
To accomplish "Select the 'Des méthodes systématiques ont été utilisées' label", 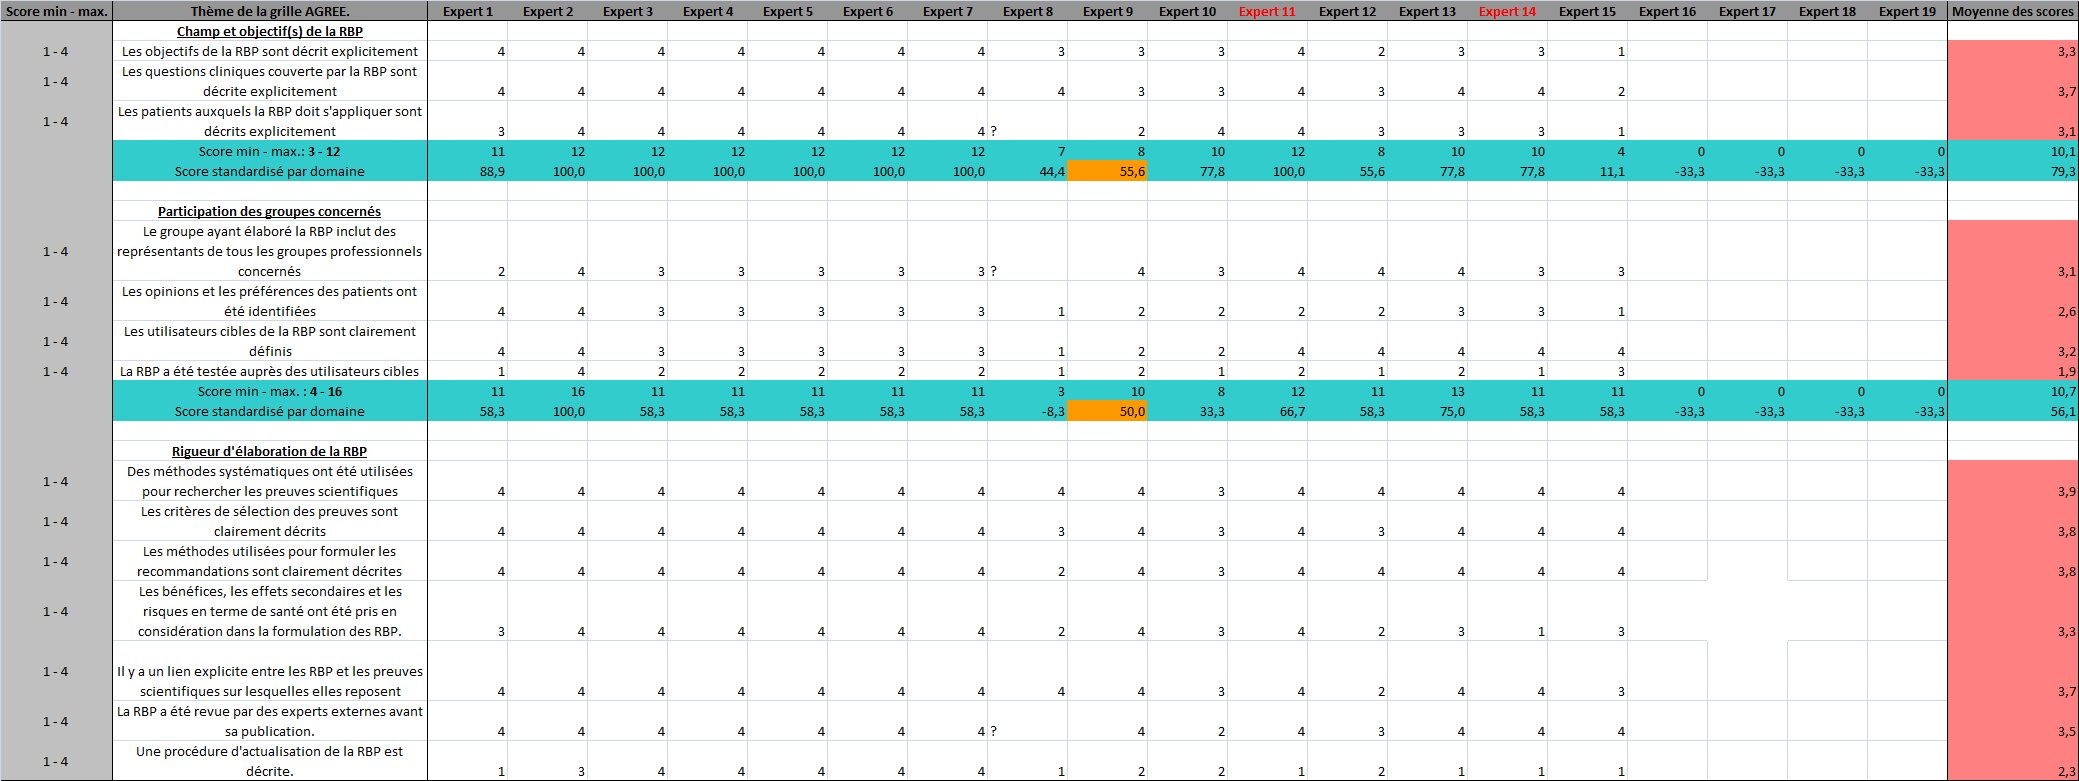I will (x=270, y=481).
